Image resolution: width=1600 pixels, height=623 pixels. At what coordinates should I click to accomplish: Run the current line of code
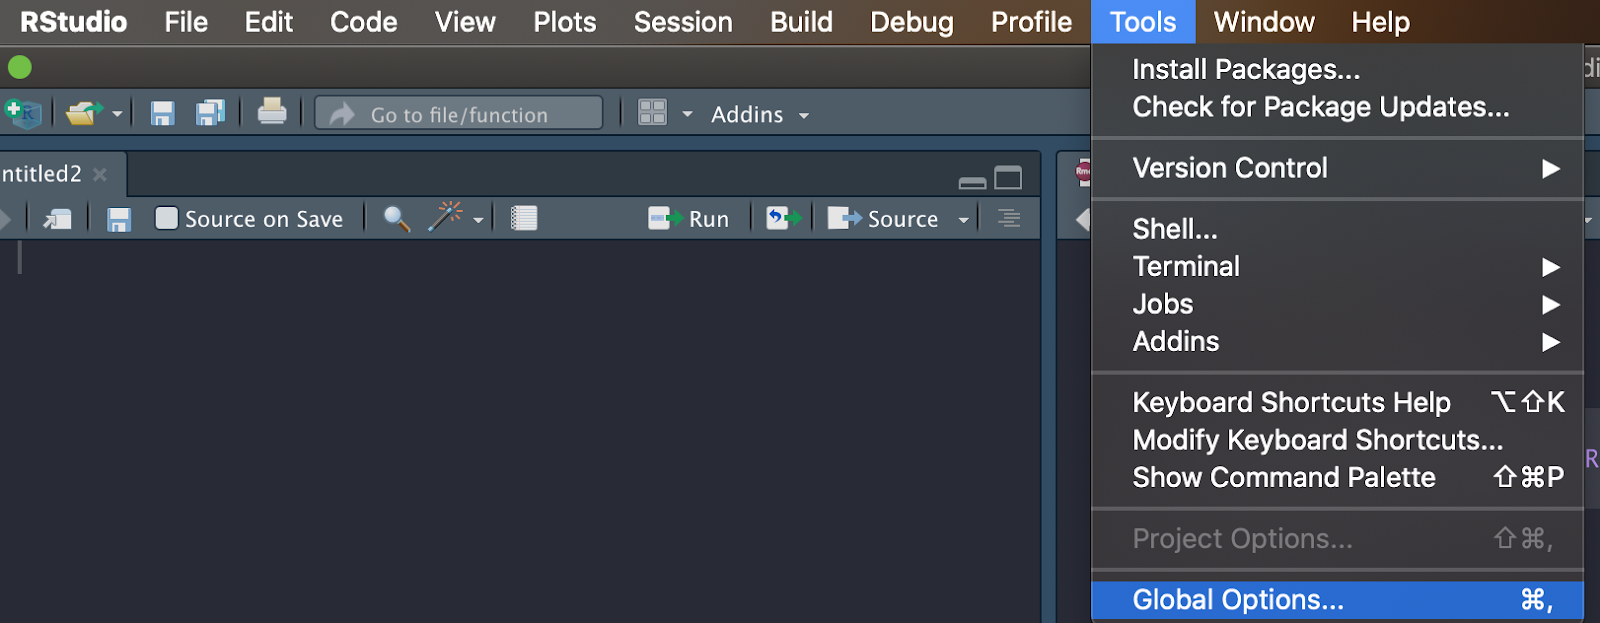(689, 219)
